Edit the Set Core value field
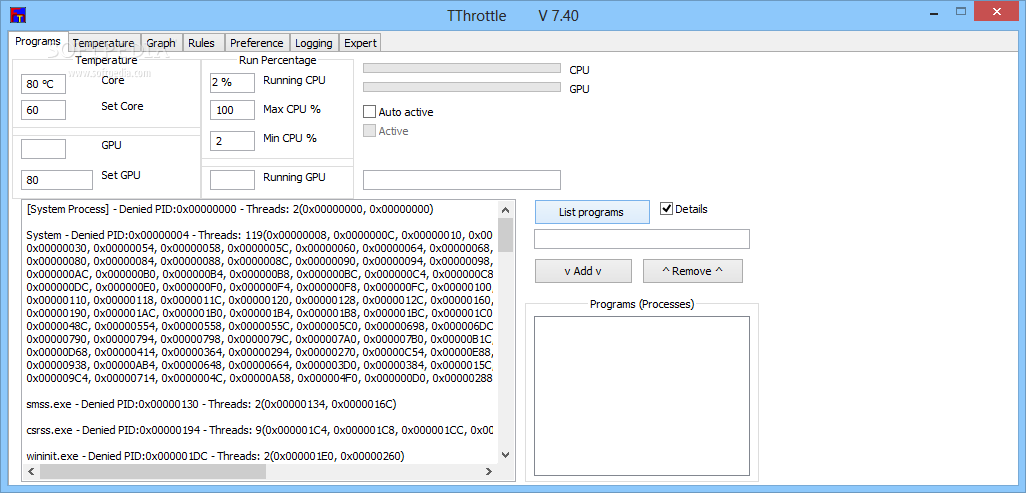The image size is (1026, 493). click(44, 110)
